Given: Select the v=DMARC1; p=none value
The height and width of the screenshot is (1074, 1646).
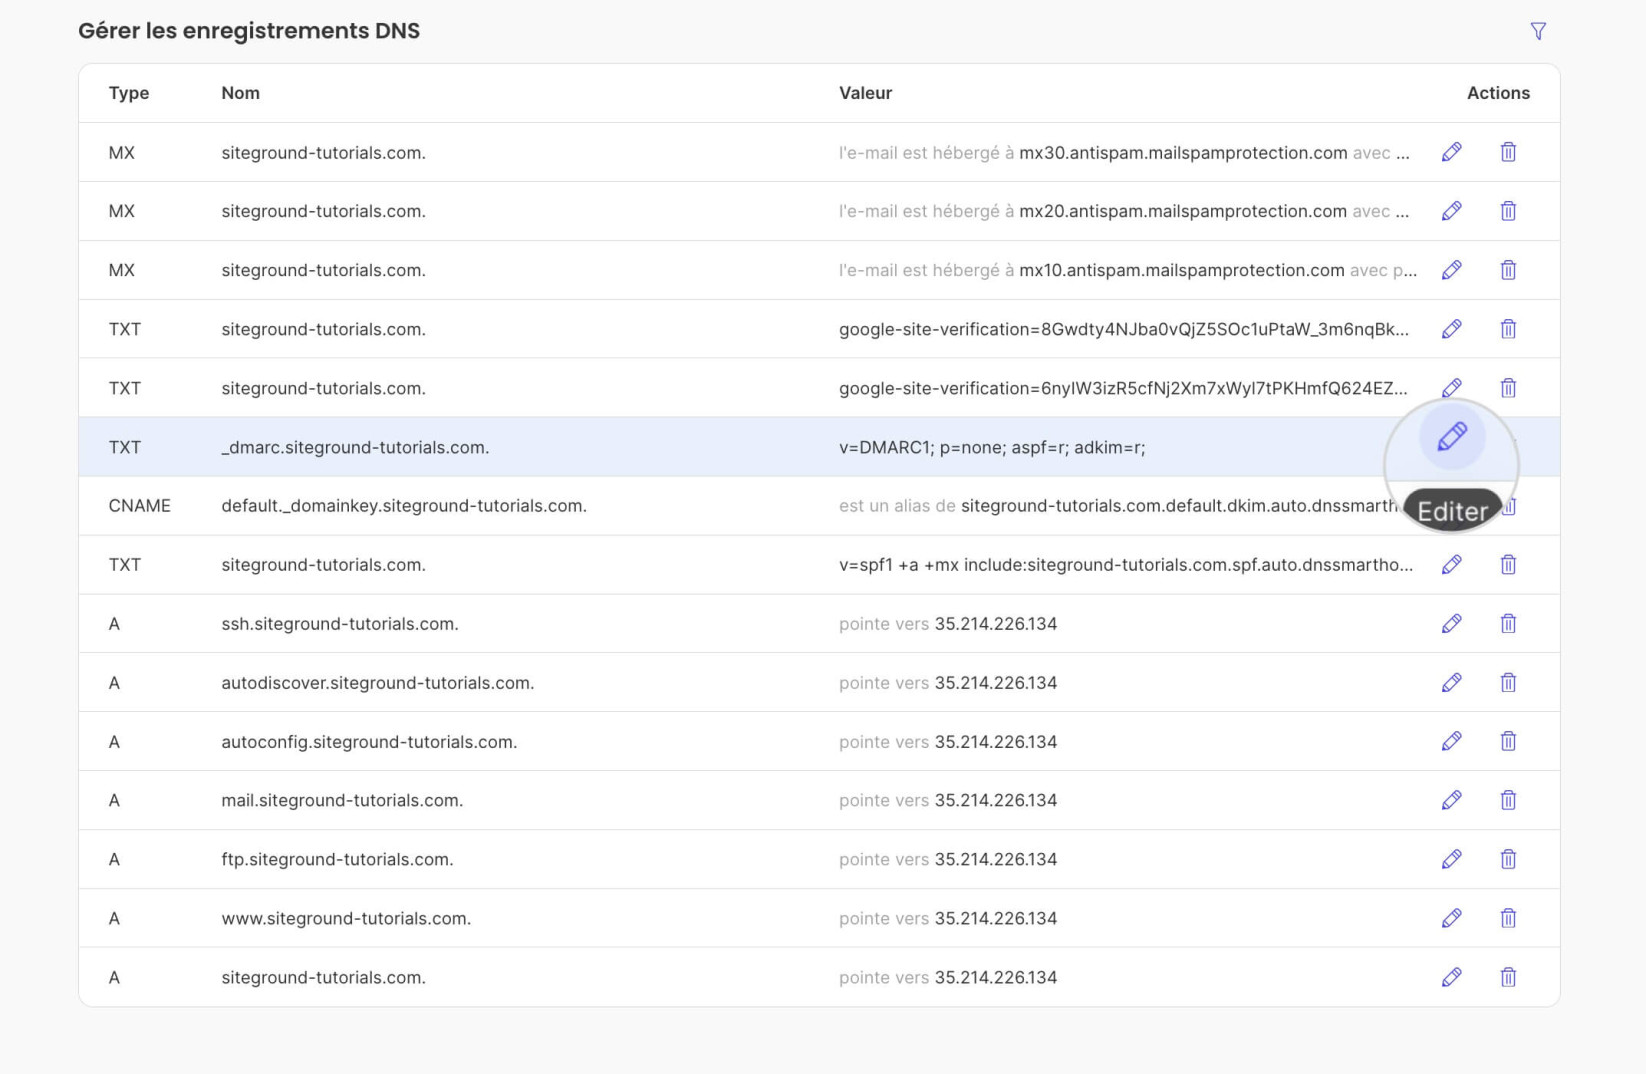Looking at the screenshot, I should (x=992, y=447).
